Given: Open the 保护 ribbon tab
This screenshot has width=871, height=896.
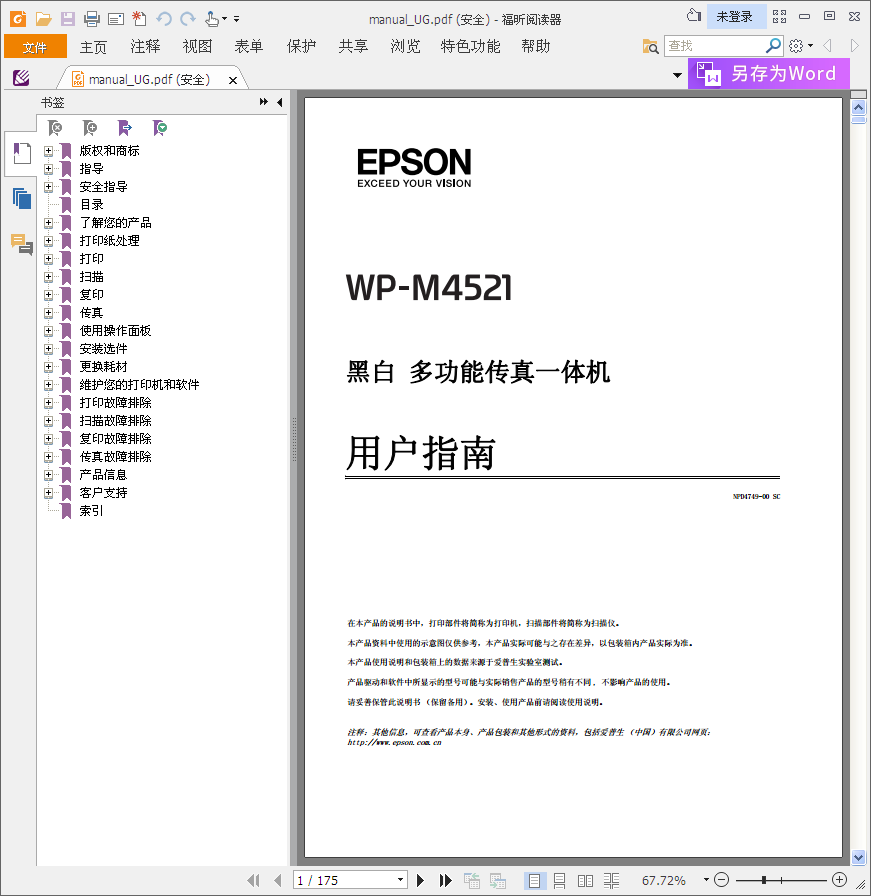Looking at the screenshot, I should pos(301,46).
